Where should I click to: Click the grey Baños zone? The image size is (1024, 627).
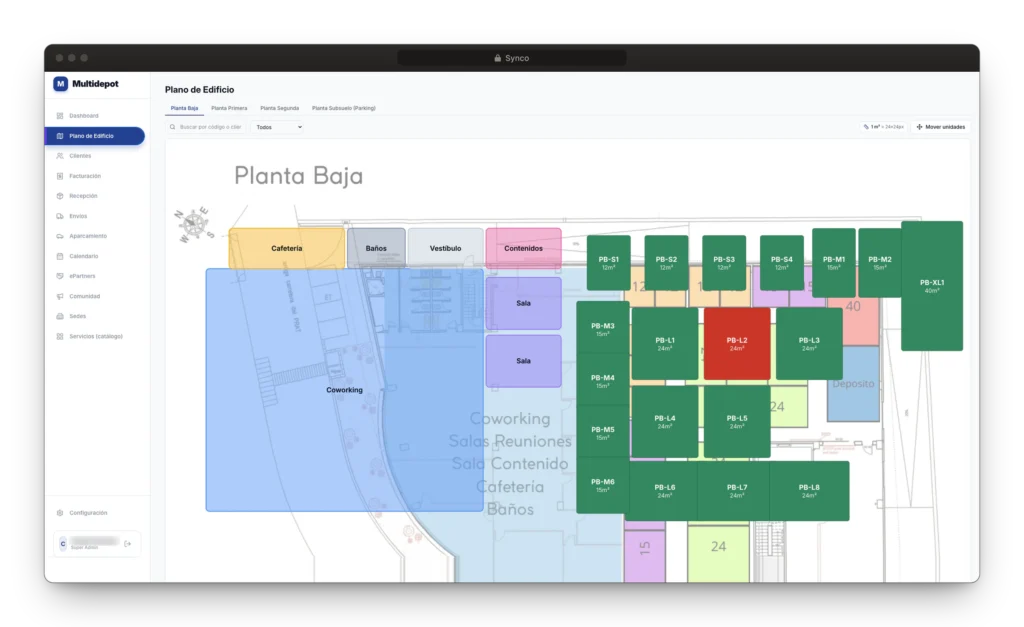click(376, 248)
